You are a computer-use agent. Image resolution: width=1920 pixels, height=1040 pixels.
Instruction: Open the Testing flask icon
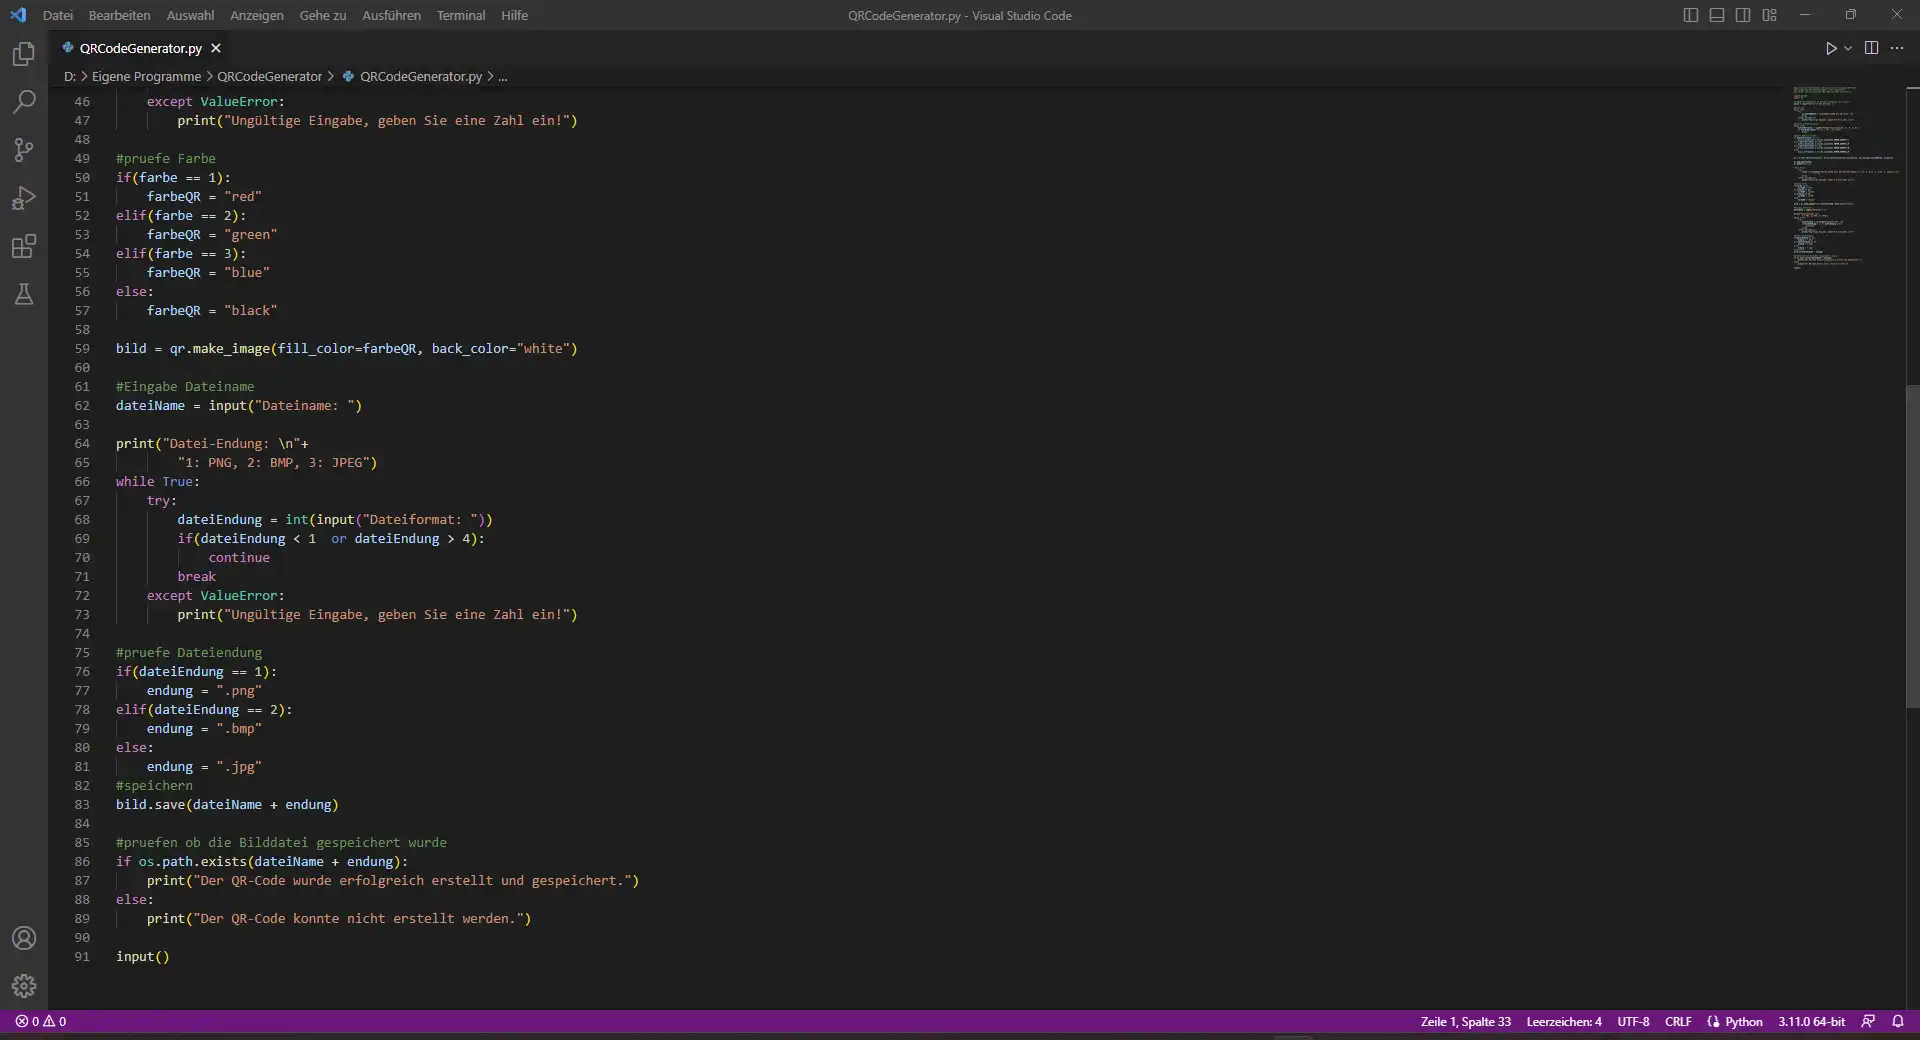coord(24,294)
